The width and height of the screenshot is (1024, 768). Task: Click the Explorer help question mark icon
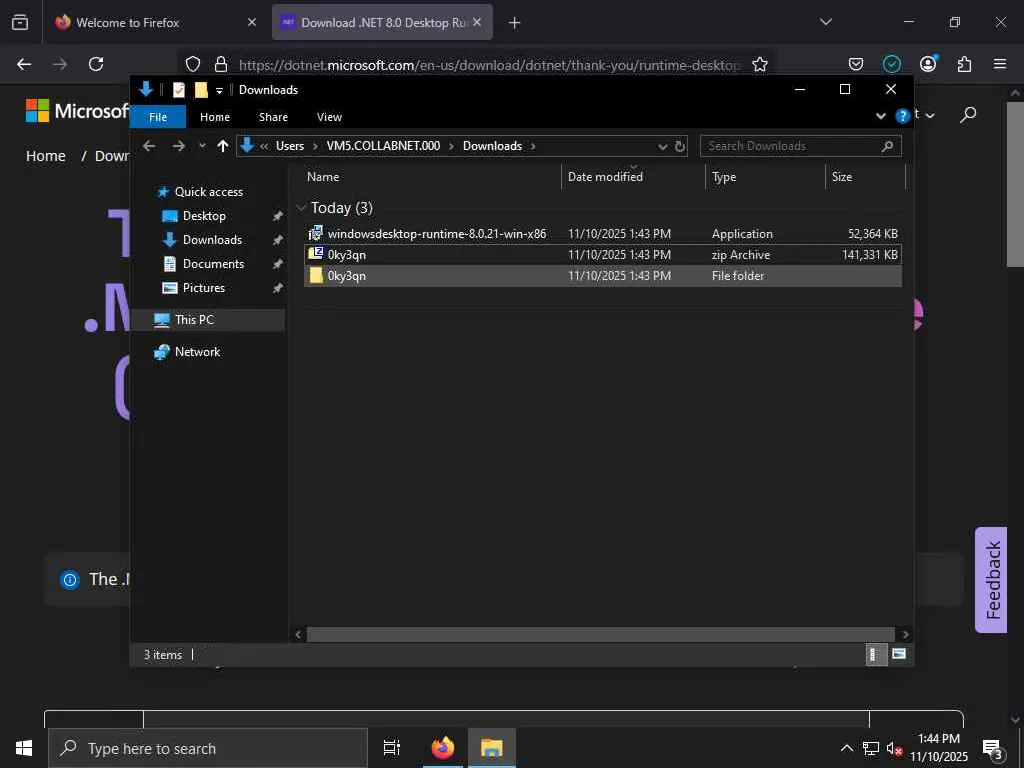pyautogui.click(x=903, y=116)
